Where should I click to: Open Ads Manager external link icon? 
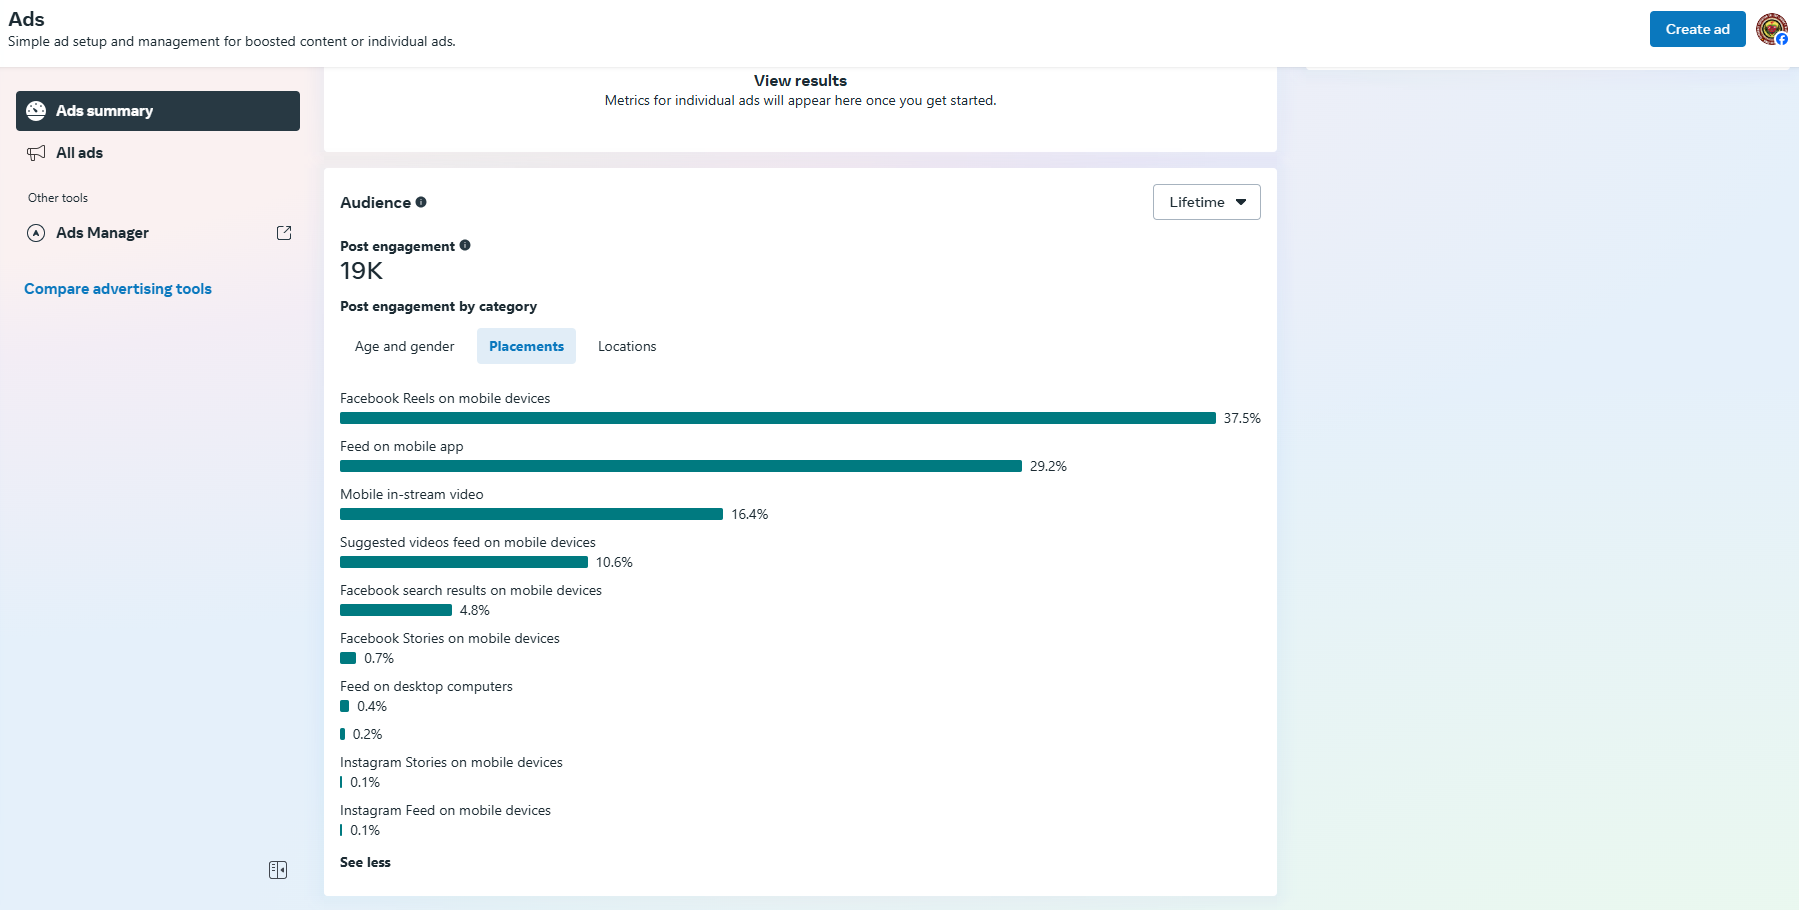point(284,233)
